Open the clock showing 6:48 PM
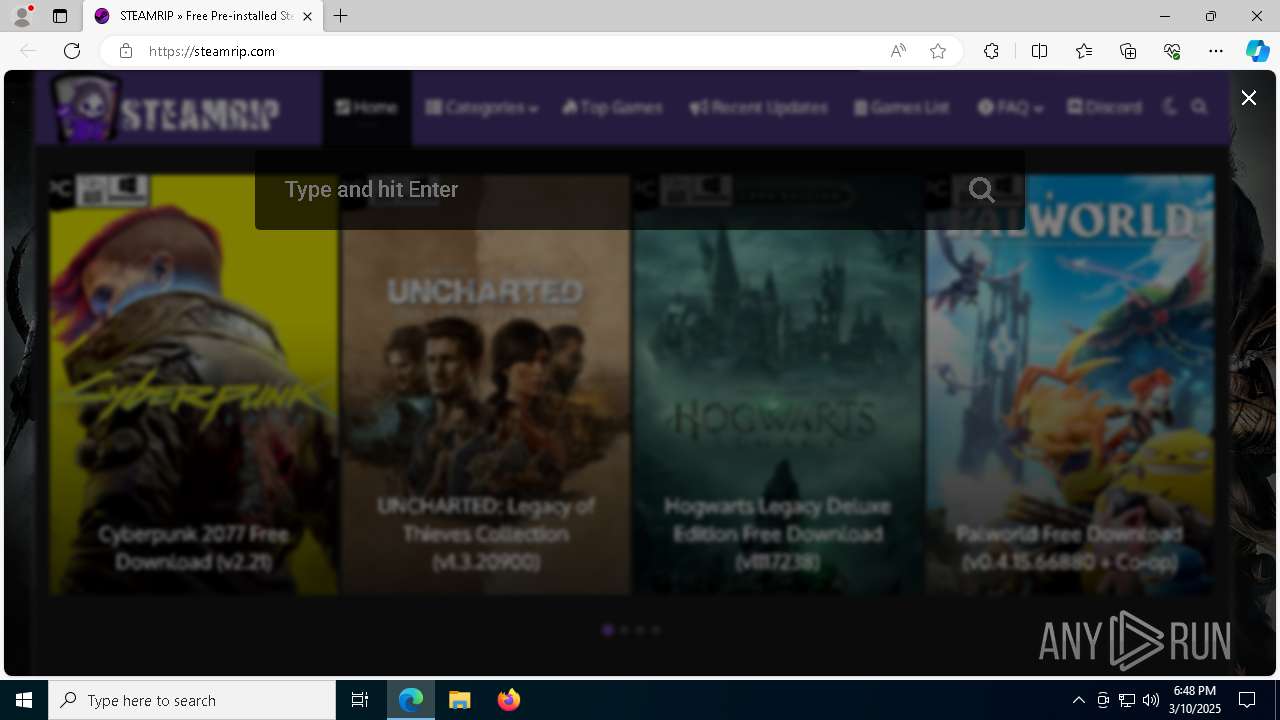1280x720 pixels. click(x=1195, y=700)
